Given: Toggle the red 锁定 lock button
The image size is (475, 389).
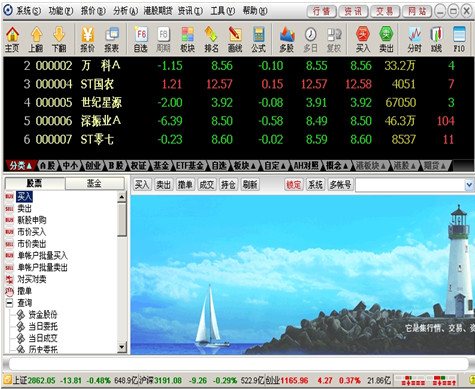Looking at the screenshot, I should (x=294, y=184).
